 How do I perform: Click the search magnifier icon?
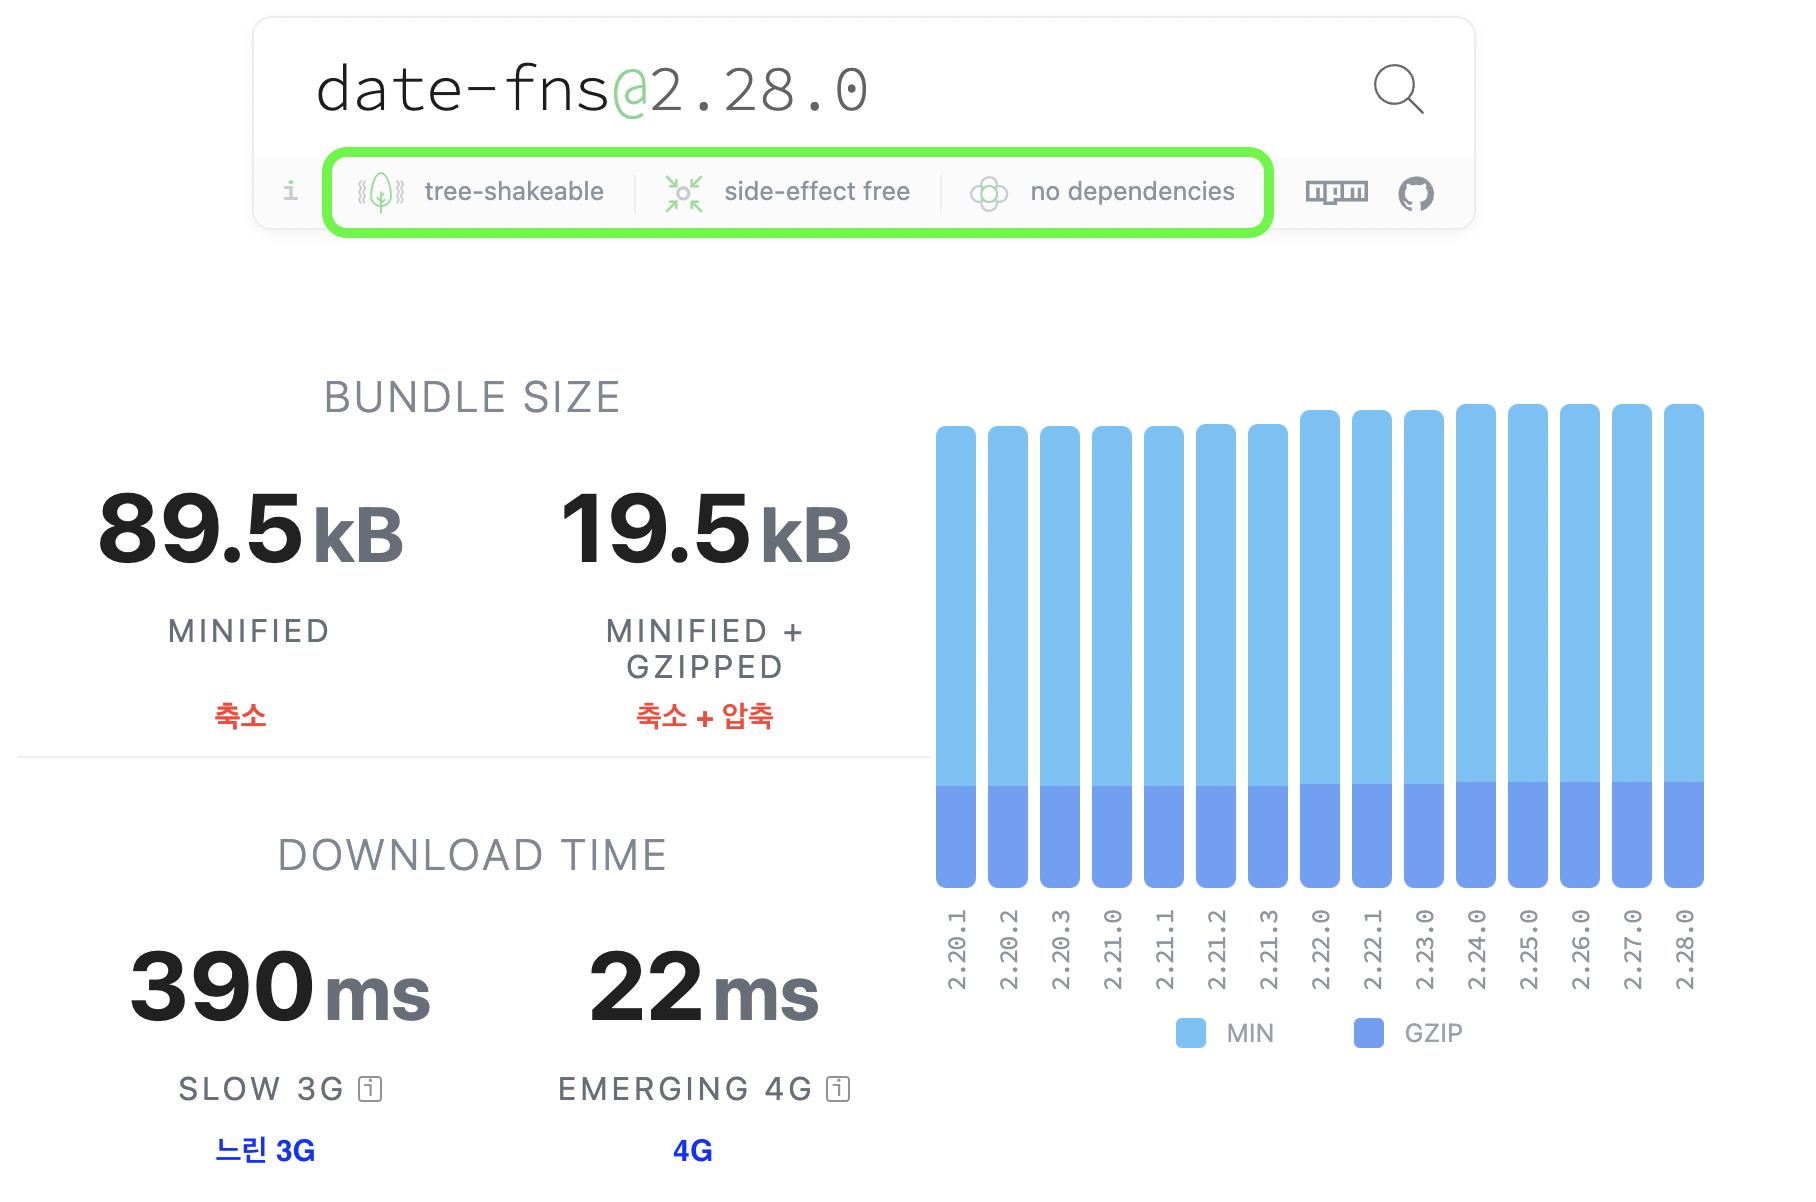(x=1398, y=90)
